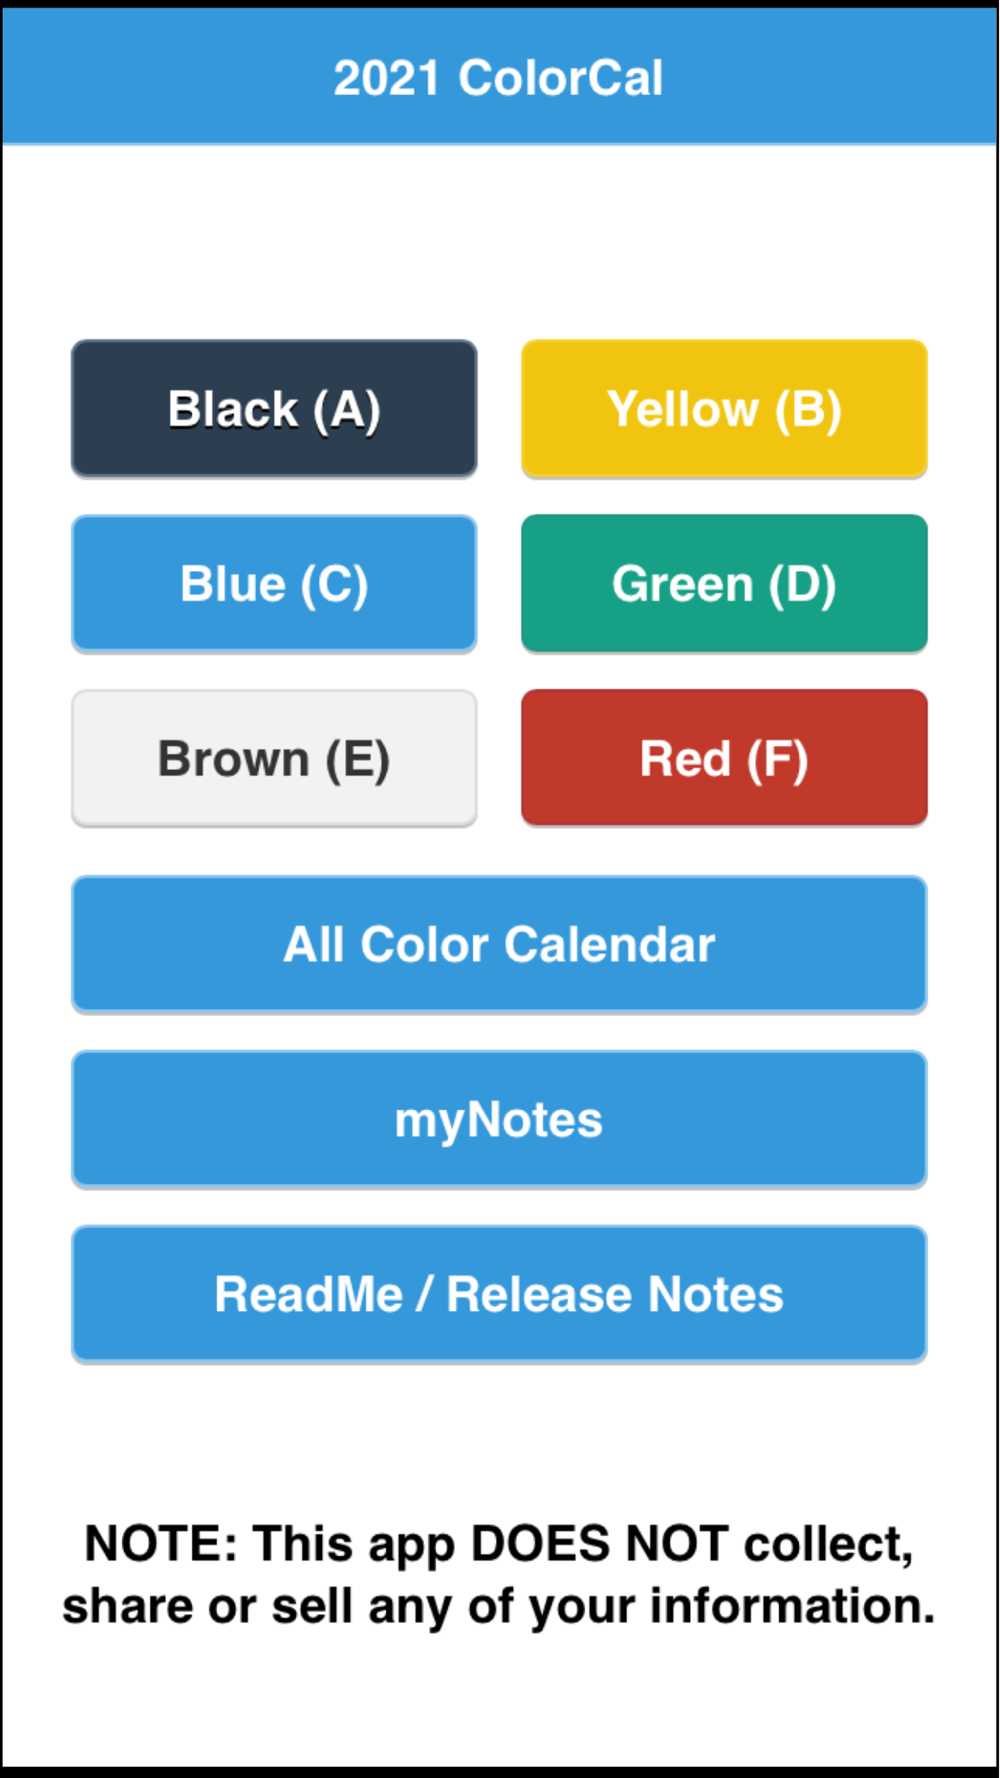Screen dimensions: 1000x1778
Task: Pick the light gray Brown swatch button
Action: 274,759
